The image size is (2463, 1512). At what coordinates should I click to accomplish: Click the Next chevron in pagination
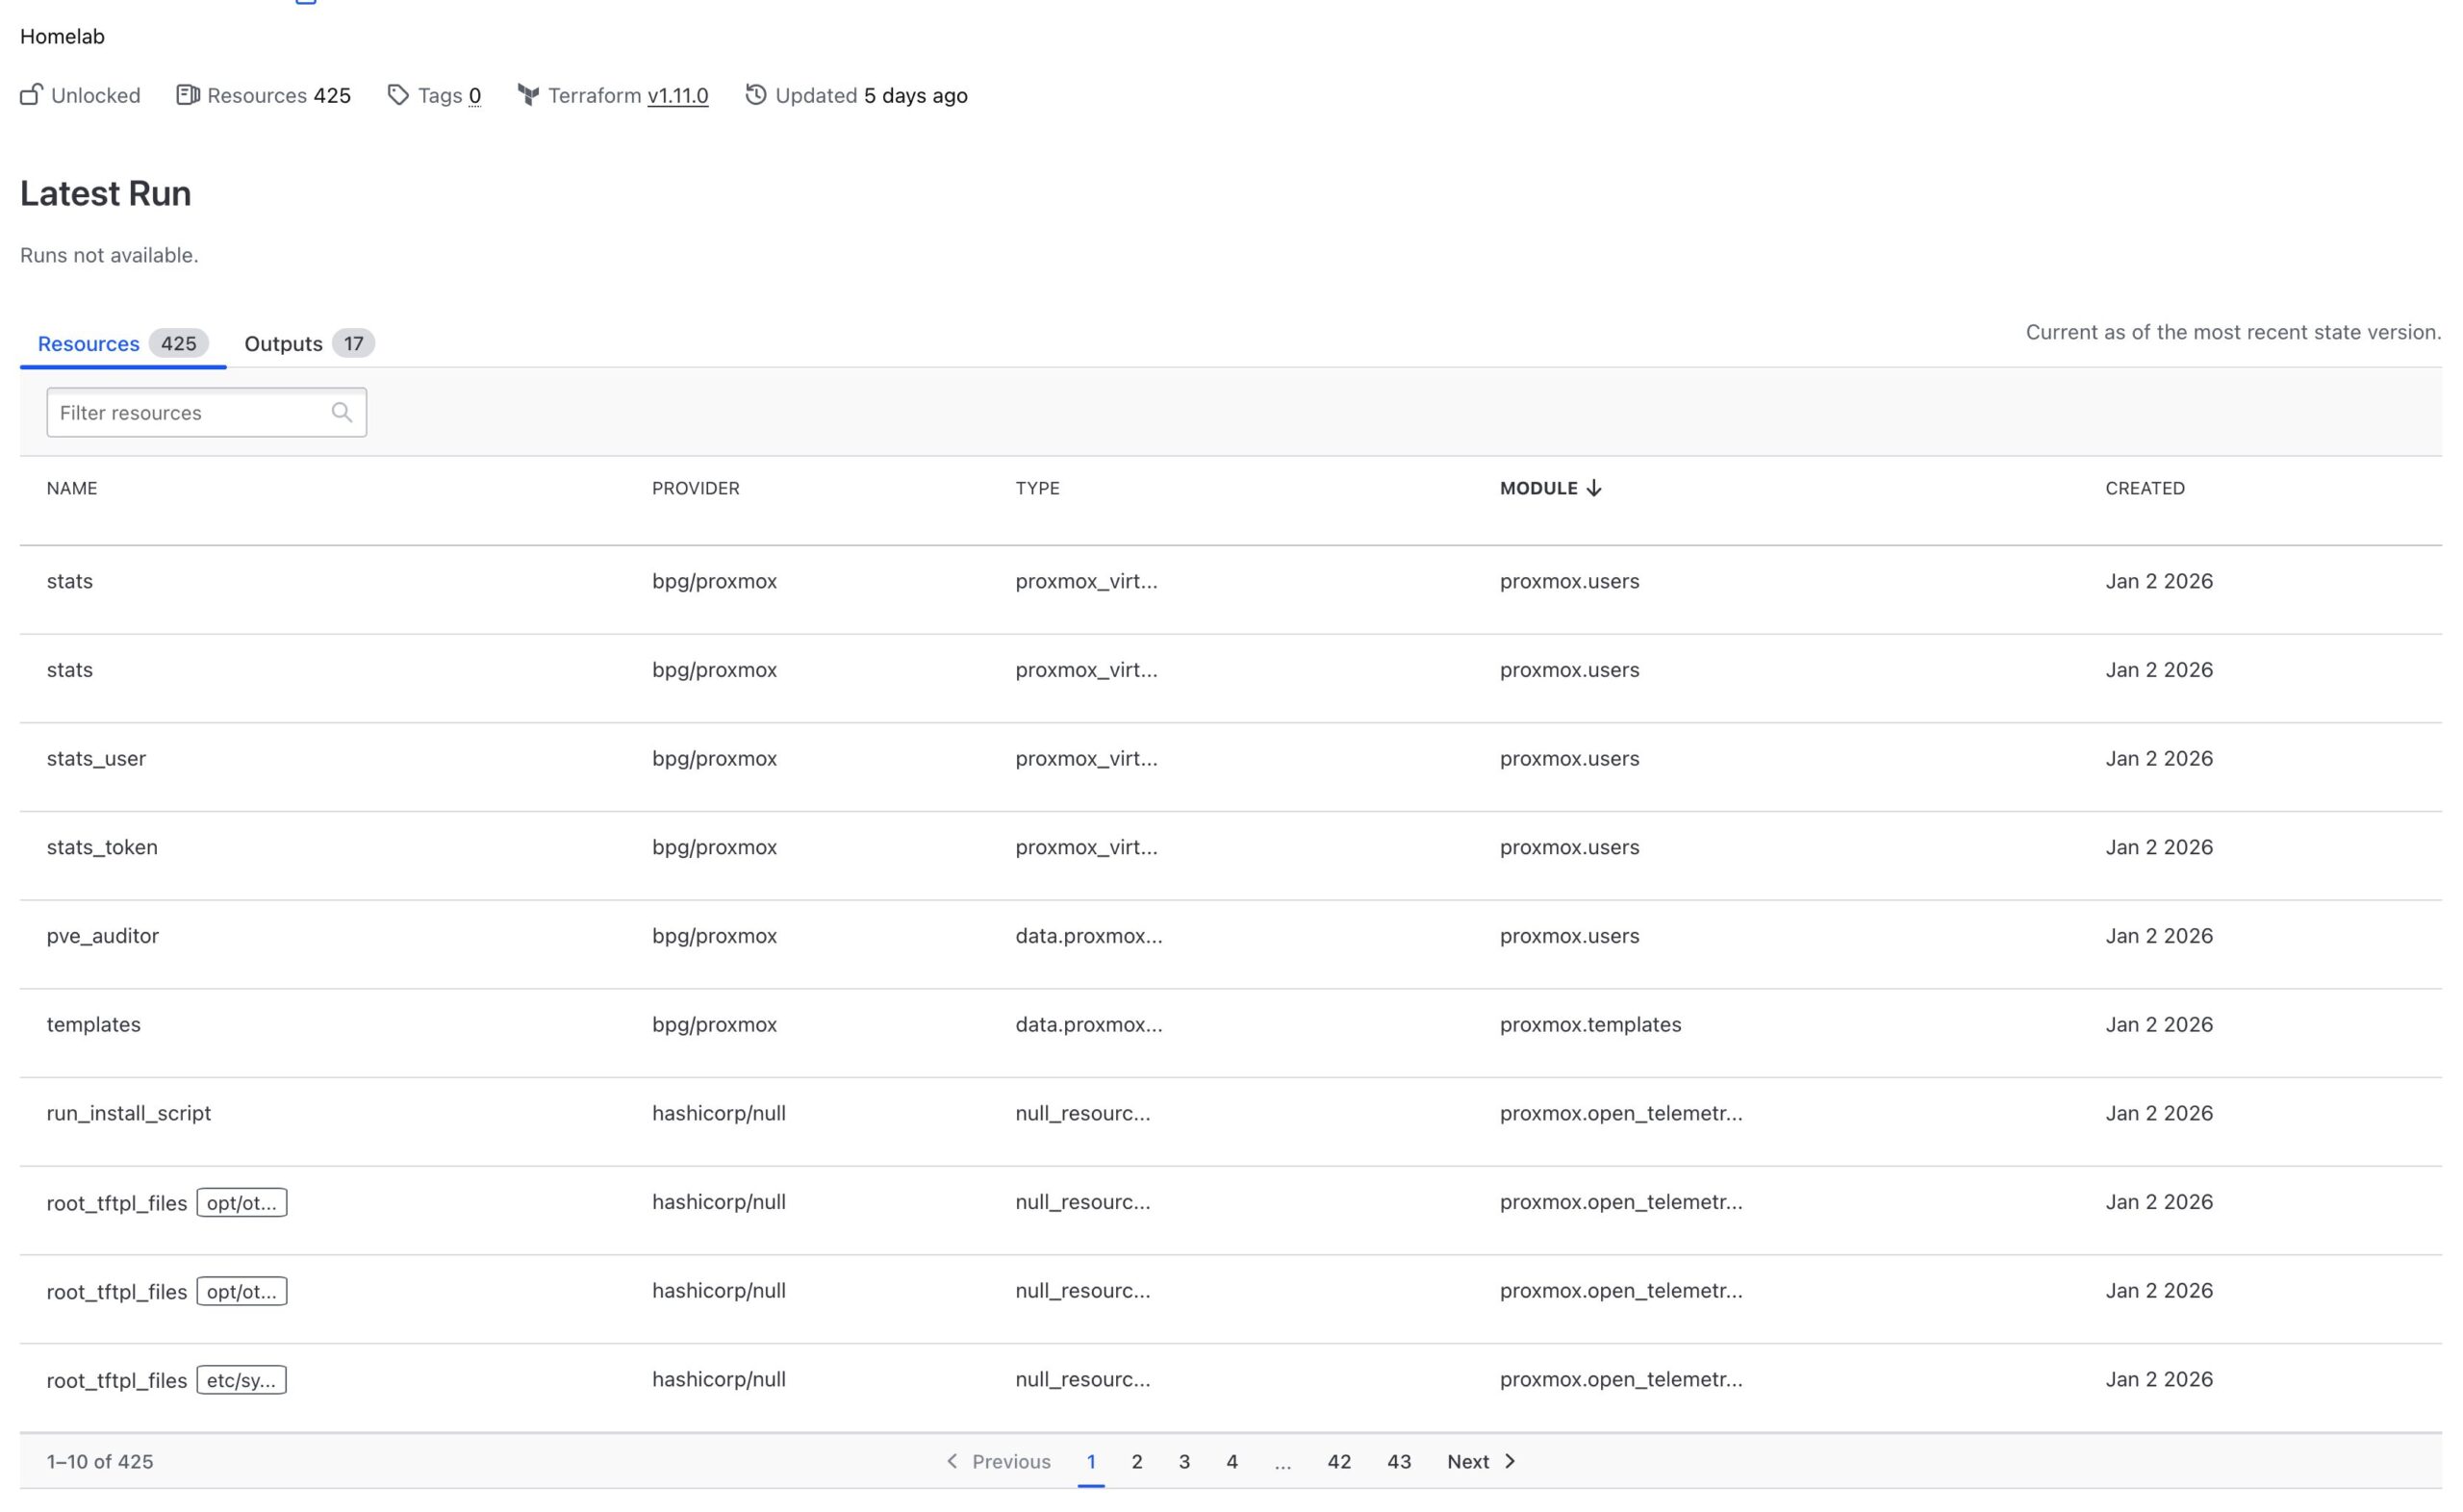point(1510,1461)
